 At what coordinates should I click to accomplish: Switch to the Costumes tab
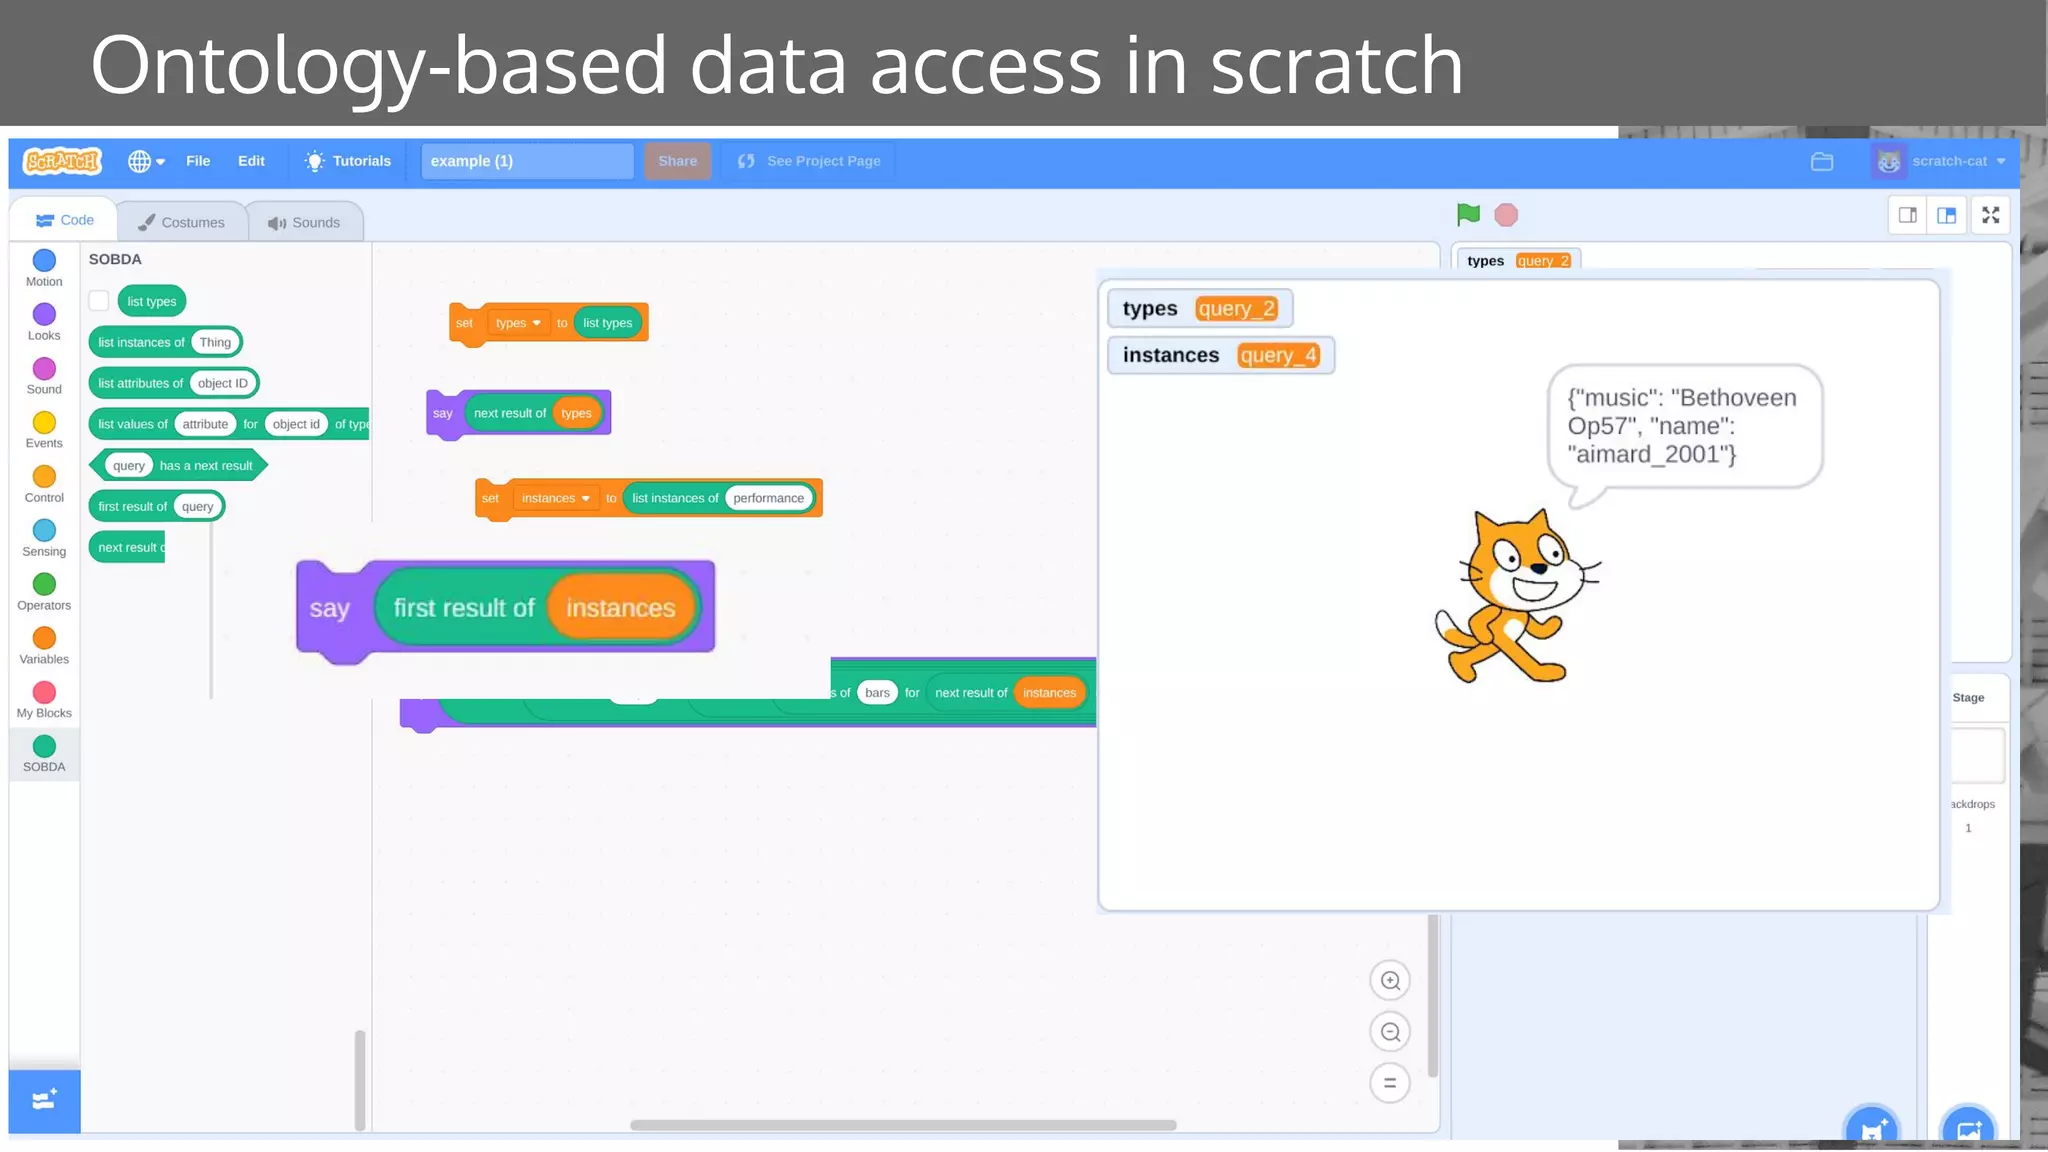(181, 222)
